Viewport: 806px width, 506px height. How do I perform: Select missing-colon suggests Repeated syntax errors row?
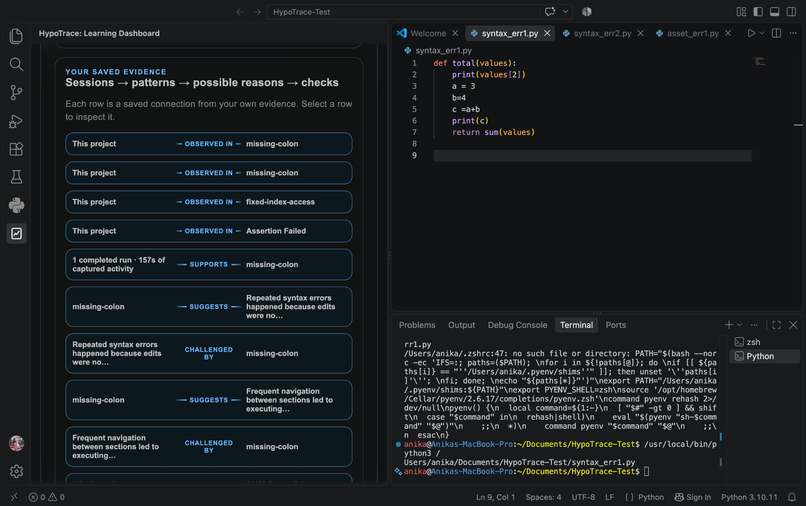209,306
